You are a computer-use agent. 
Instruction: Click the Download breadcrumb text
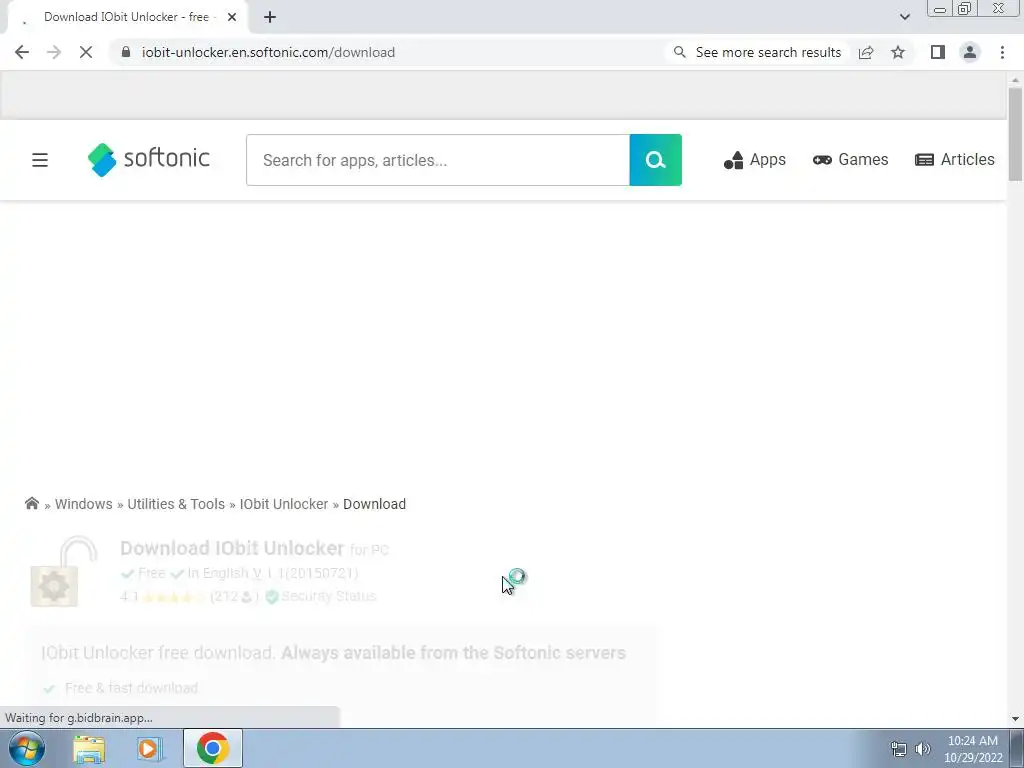tap(374, 504)
